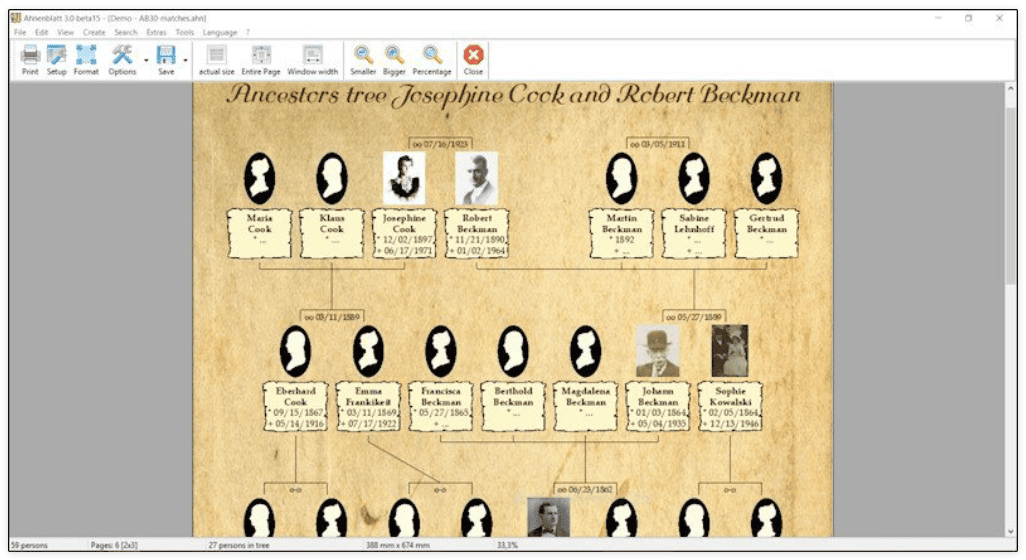Click the Emma Frankikeit name box
1026x560 pixels.
pyautogui.click(x=368, y=406)
